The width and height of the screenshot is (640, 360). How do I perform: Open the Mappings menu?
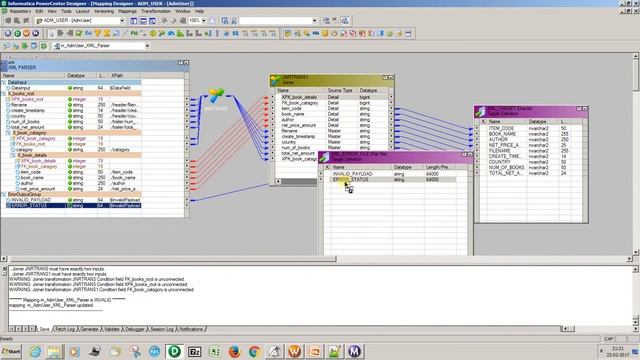[x=128, y=11]
